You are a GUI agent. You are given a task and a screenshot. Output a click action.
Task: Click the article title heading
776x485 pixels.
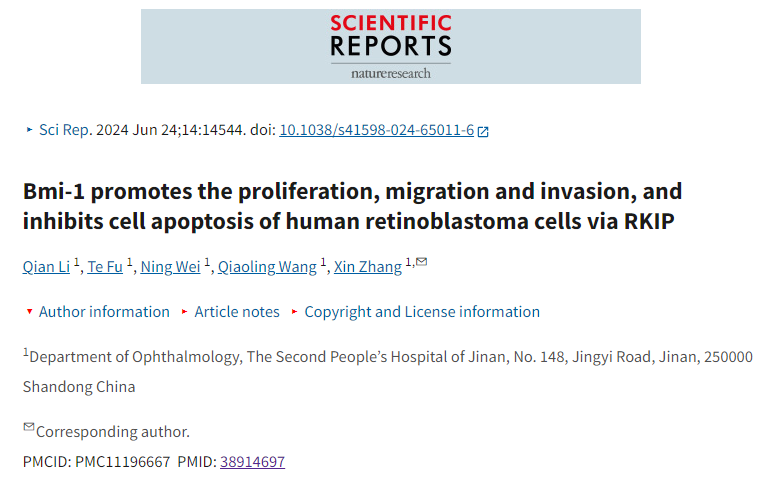(352, 206)
